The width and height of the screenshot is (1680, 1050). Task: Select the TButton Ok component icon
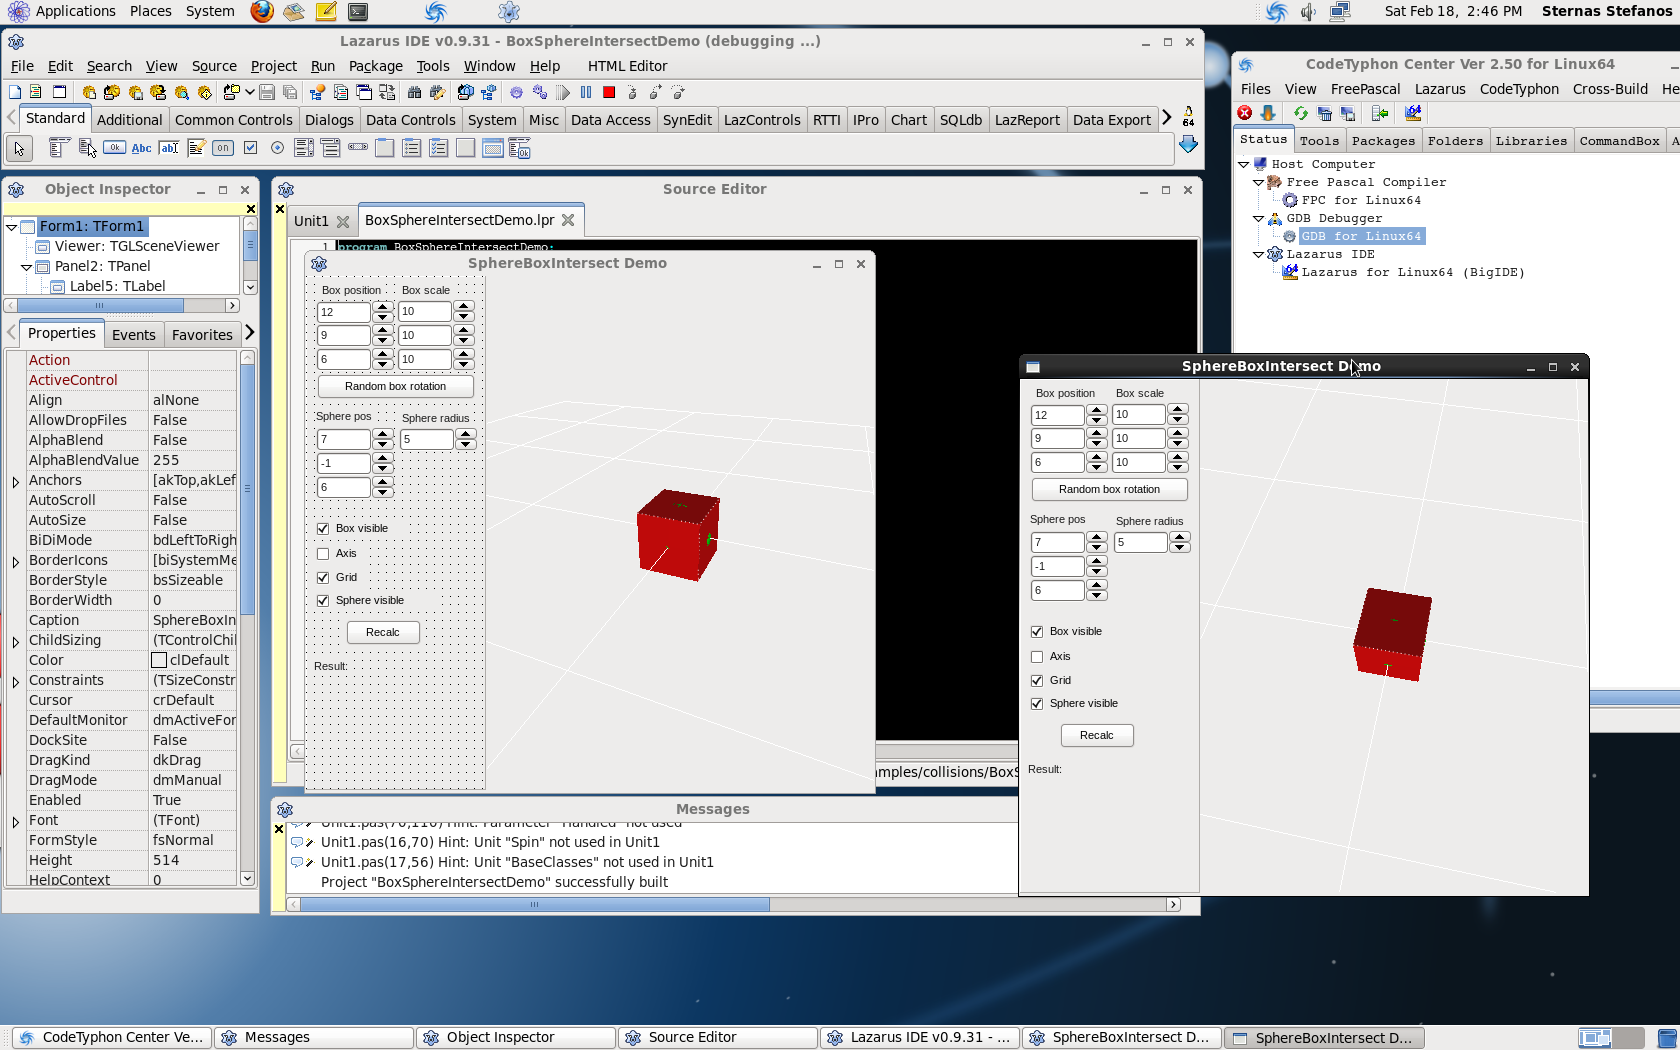(114, 148)
